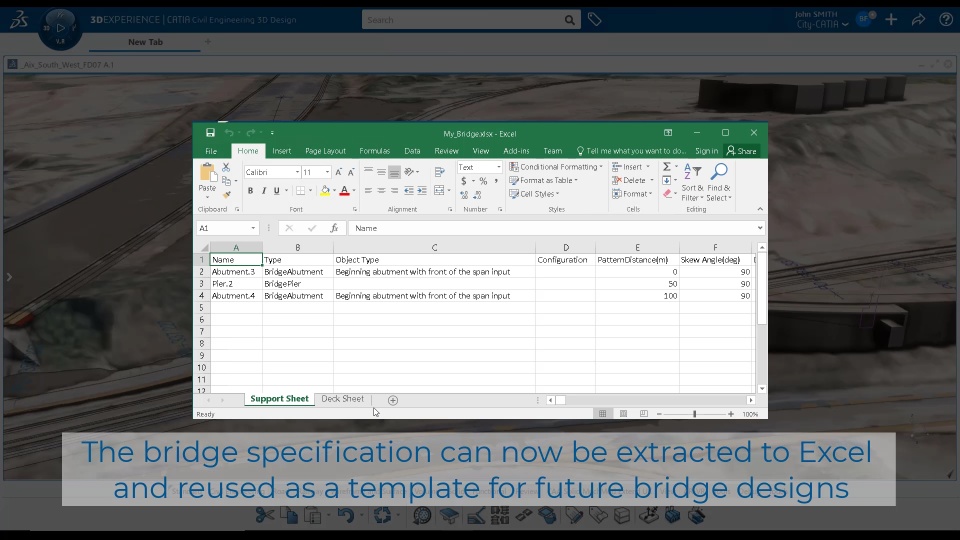Open the font size 11 dropdown
960x540 pixels.
pyautogui.click(x=327, y=172)
